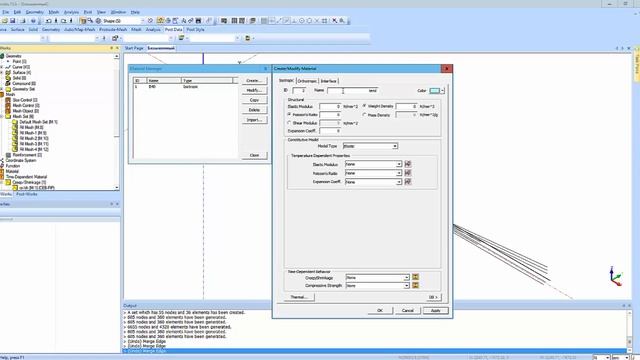Click the Size Control tree icon
640x360 pixels.
click(x=8, y=100)
